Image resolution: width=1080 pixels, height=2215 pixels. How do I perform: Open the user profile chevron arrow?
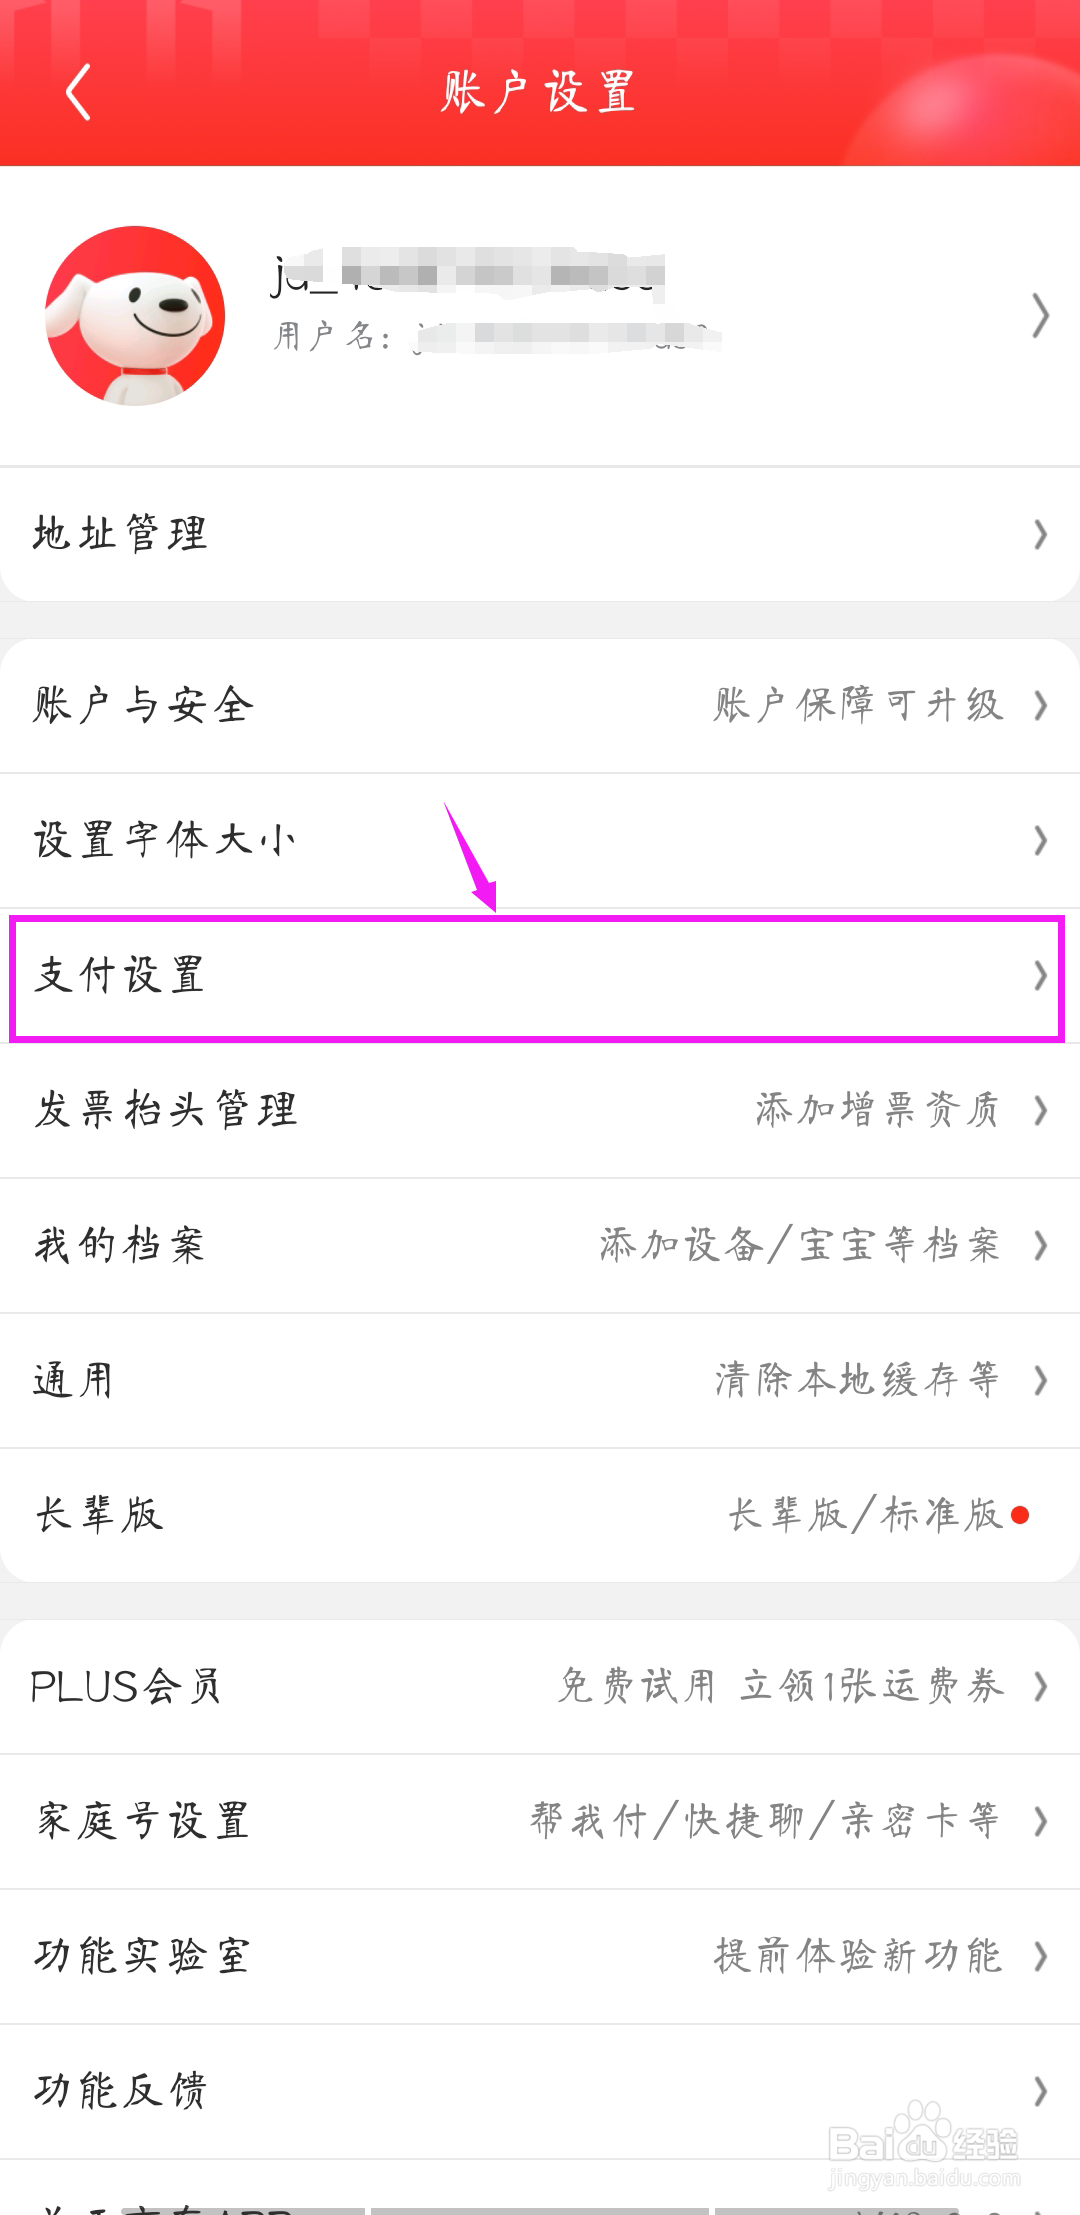[1040, 316]
